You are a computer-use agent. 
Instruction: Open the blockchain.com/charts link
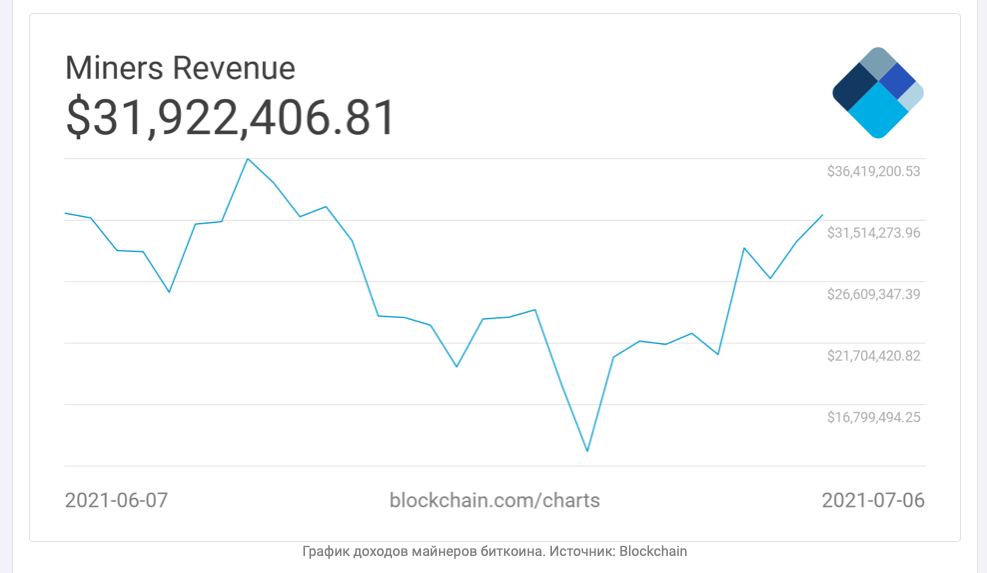click(x=494, y=500)
